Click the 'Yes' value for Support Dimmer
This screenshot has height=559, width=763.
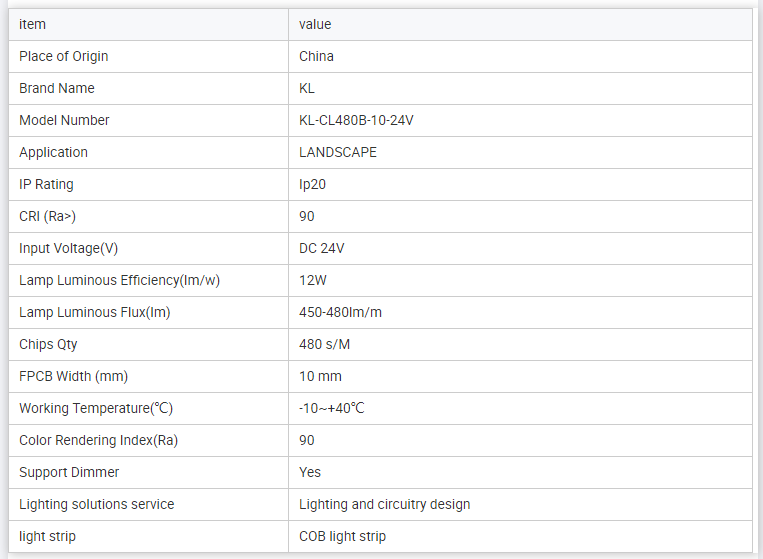pyautogui.click(x=310, y=472)
